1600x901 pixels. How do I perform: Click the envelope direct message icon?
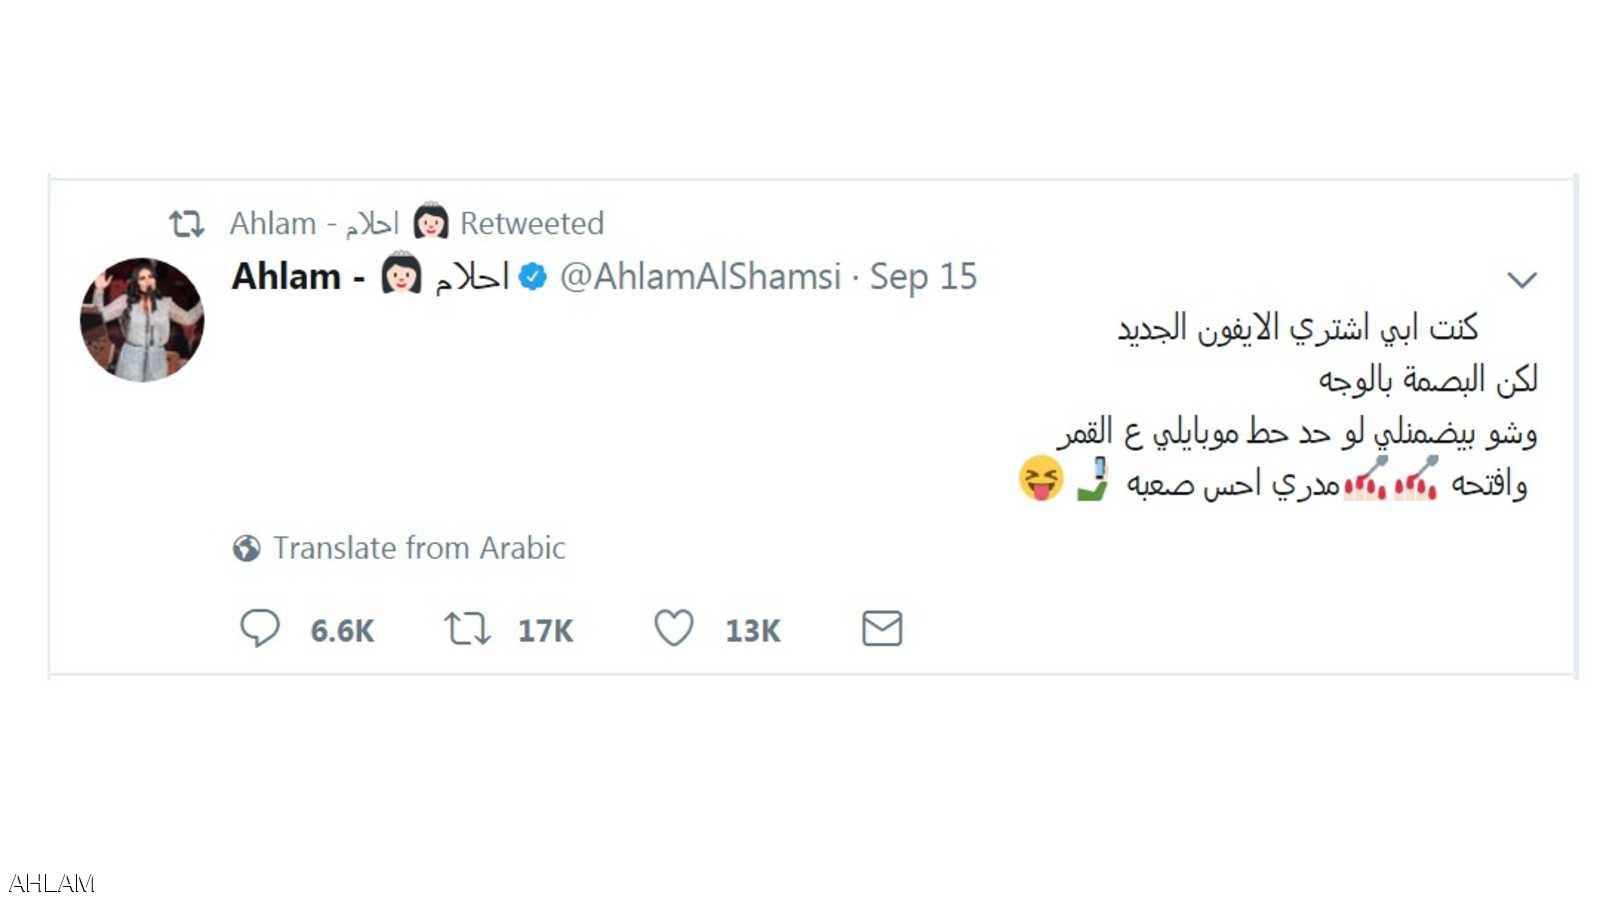[882, 629]
